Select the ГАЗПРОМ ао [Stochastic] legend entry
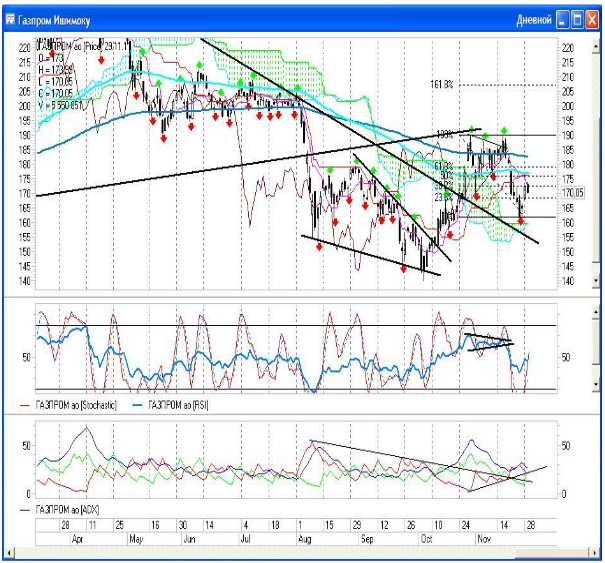Screen dimensions: 605x563 click(x=68, y=405)
